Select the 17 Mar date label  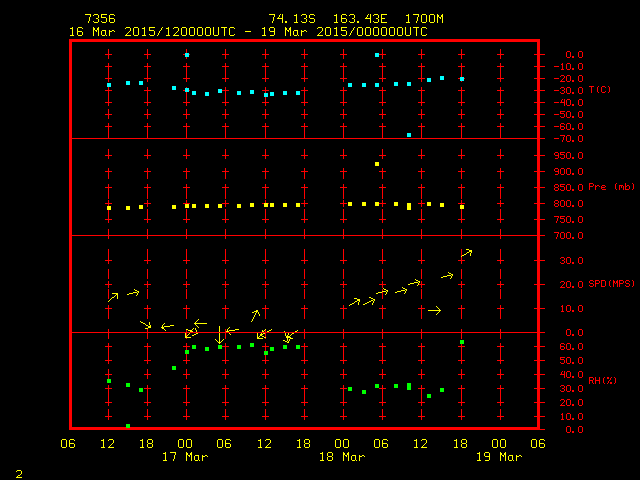click(x=185, y=457)
